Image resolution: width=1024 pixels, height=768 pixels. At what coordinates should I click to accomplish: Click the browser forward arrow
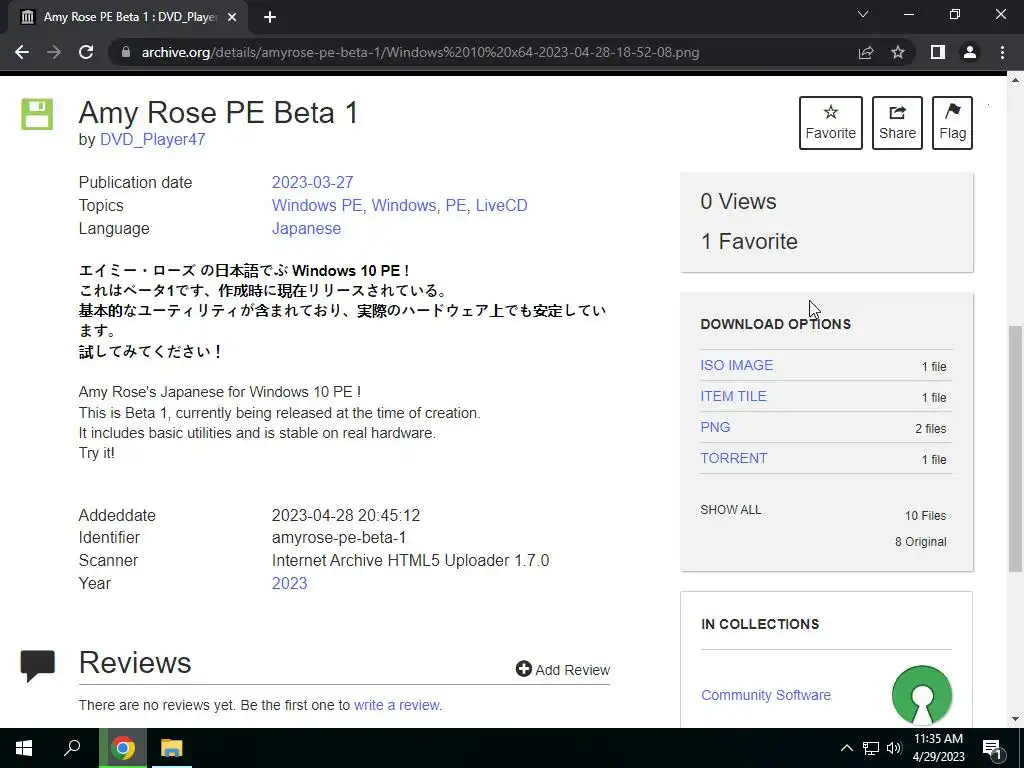(54, 52)
